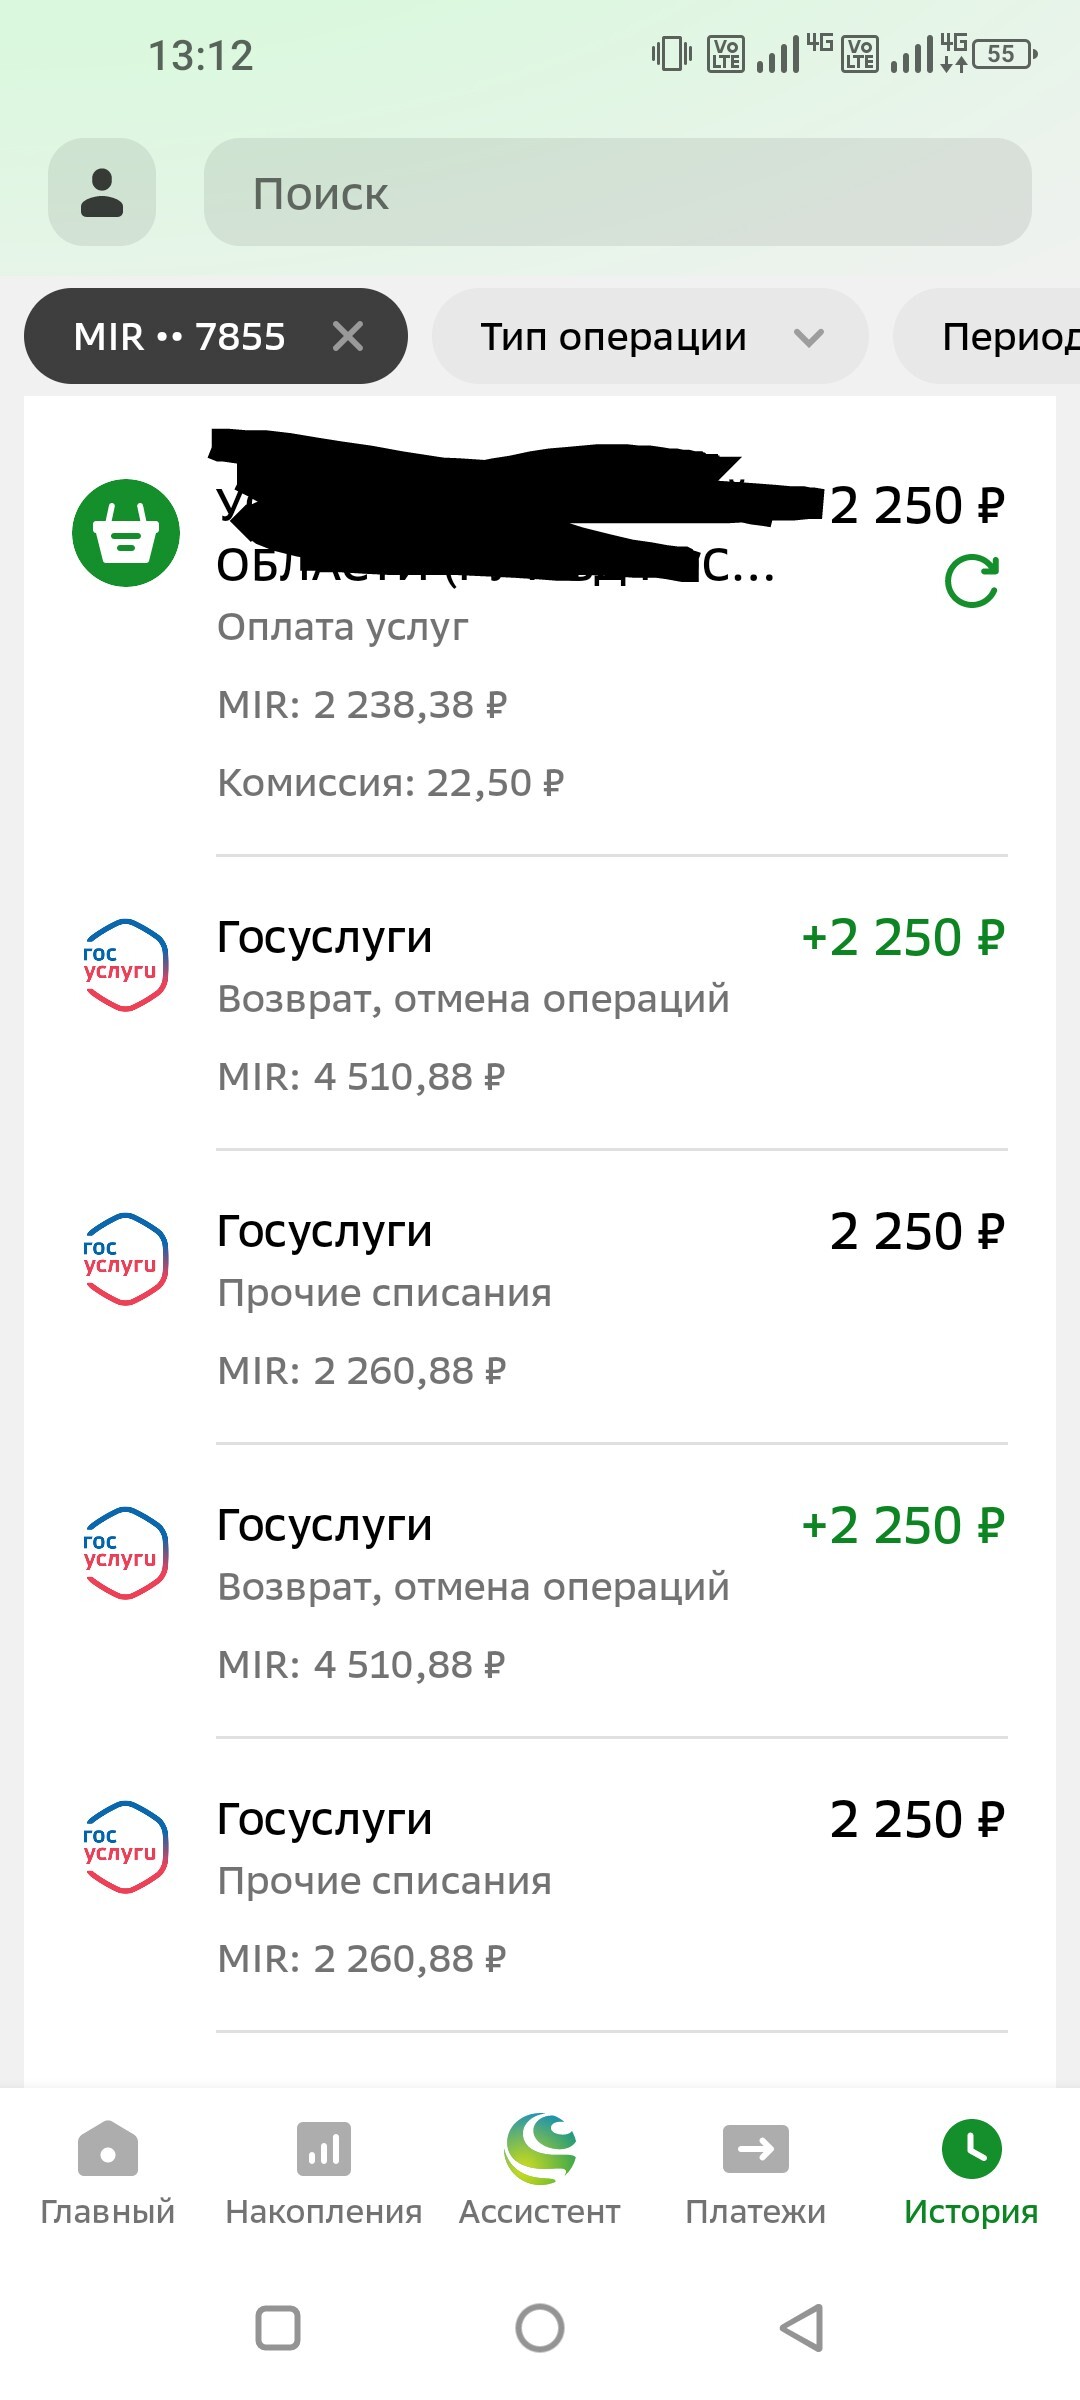Tap the Накопления chart icon
This screenshot has width=1080, height=2400.
pyautogui.click(x=324, y=2150)
